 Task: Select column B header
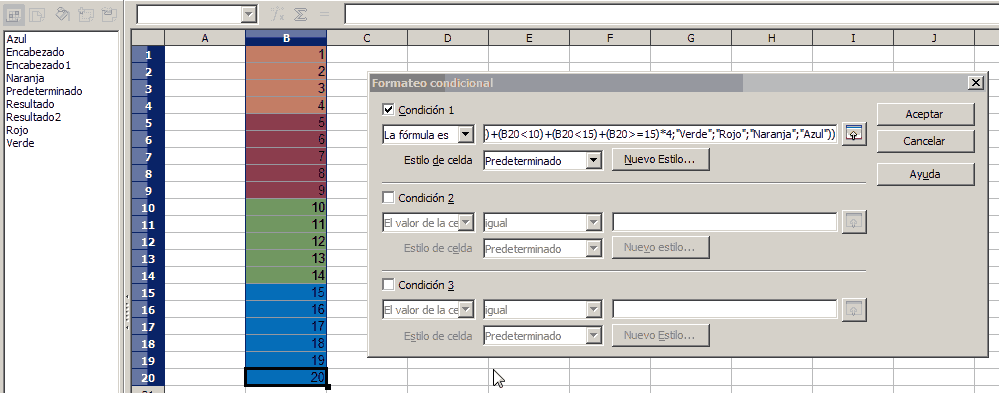[286, 38]
